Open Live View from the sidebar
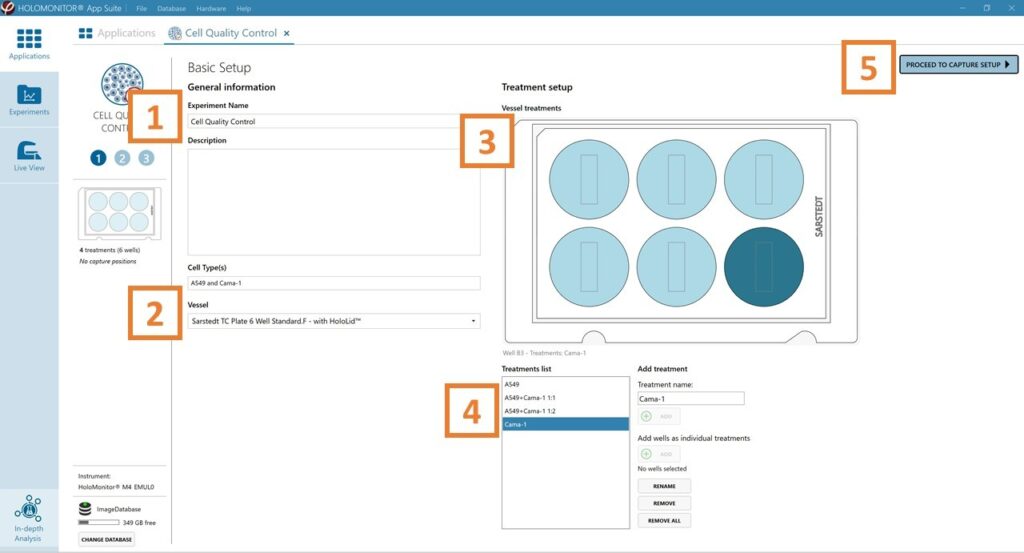This screenshot has width=1024, height=553. click(x=29, y=155)
